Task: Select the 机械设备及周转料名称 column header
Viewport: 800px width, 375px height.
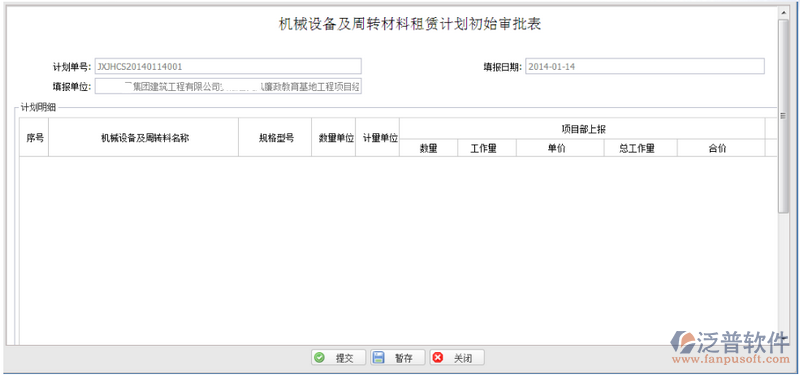Action: [144, 138]
